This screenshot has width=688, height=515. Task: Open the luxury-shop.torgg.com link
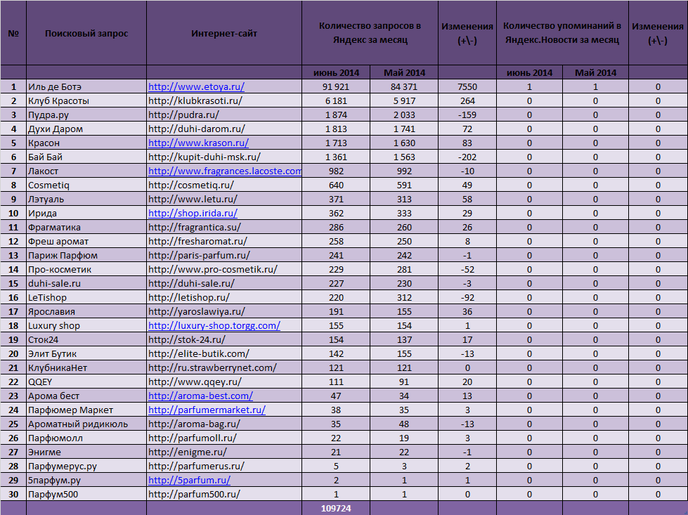(214, 325)
